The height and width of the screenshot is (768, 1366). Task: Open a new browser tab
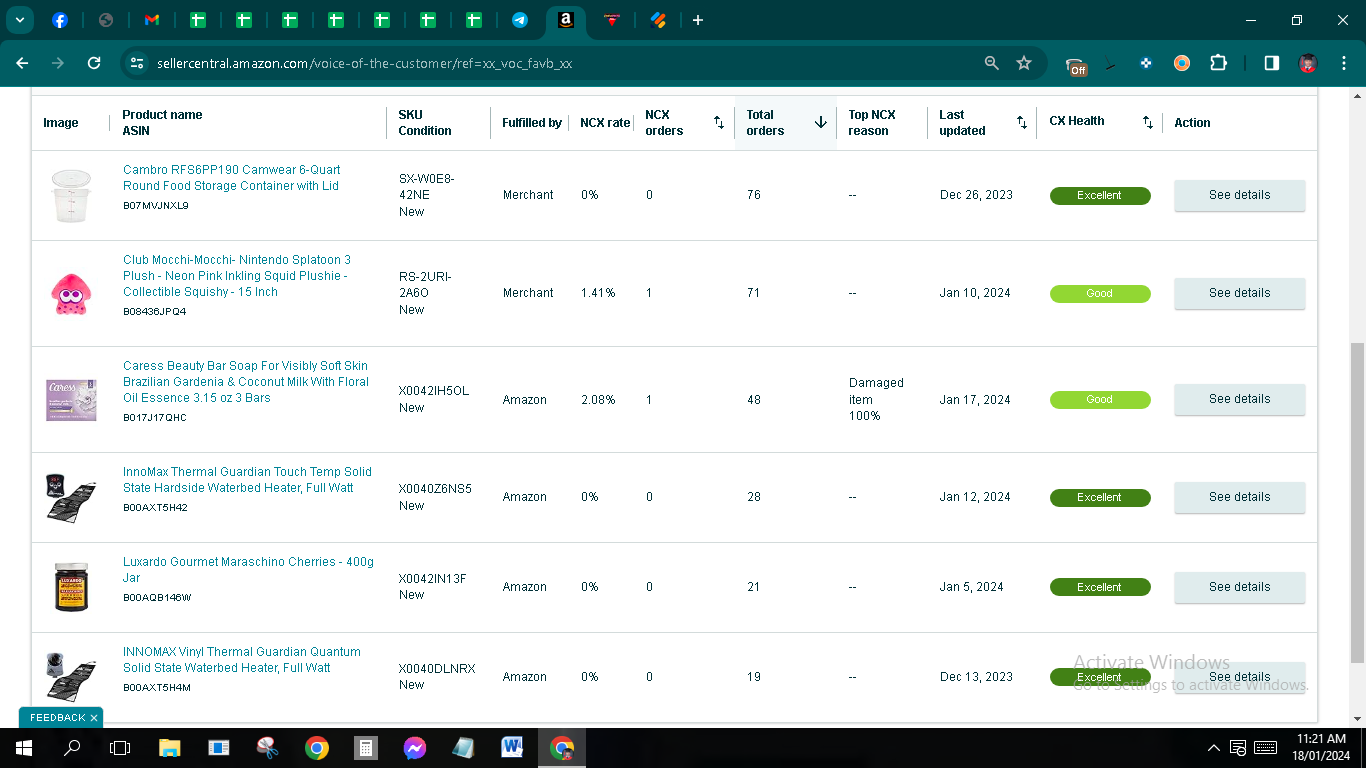(698, 20)
